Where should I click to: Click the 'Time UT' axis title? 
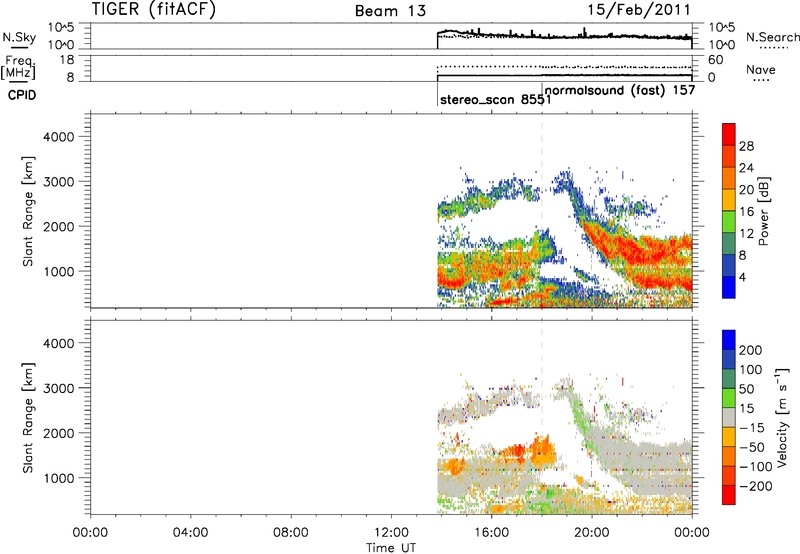point(391,548)
